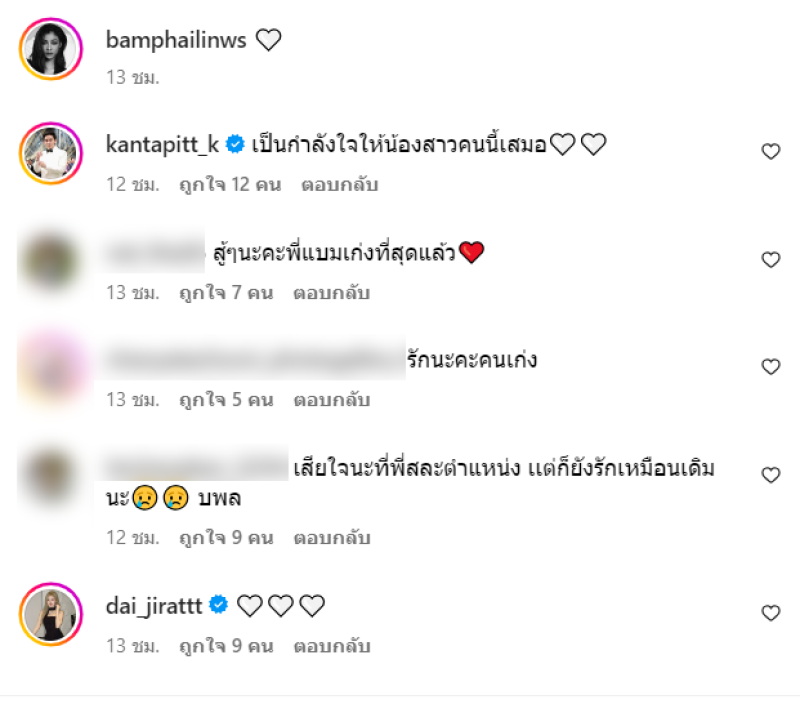The height and width of the screenshot is (704, 800).
Task: Click verified badge next to dai_jirattt
Action: (x=218, y=605)
